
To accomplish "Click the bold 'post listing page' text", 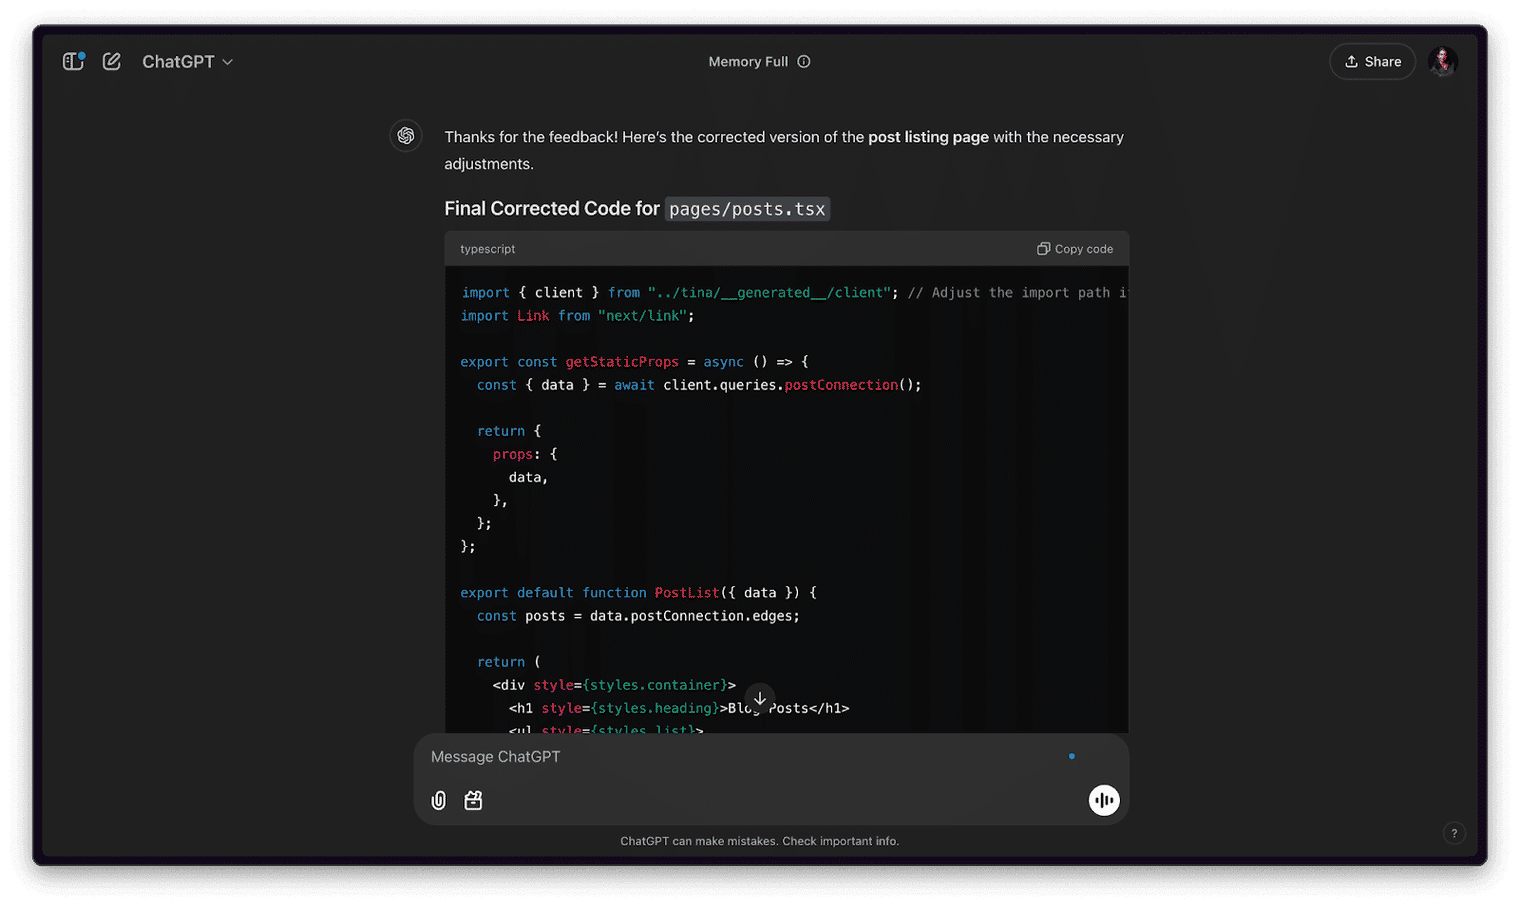I will point(928,137).
